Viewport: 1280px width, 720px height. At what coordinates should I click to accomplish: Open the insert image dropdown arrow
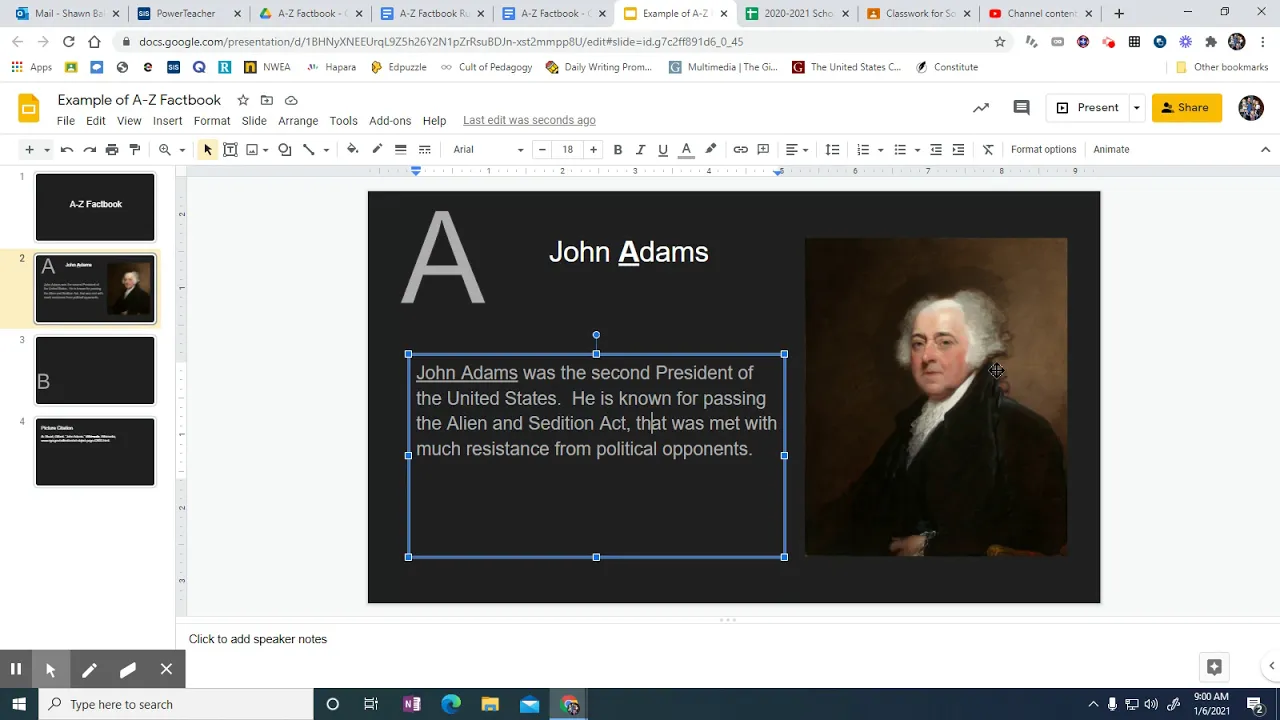[267, 150]
